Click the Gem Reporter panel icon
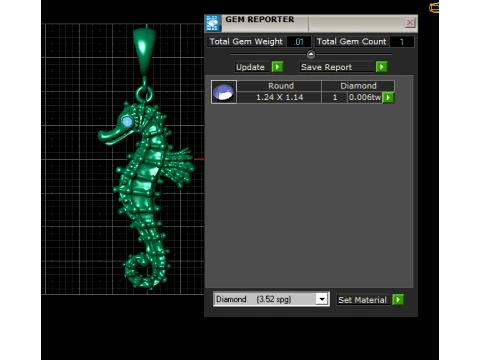This screenshot has height=360, width=480. point(212,23)
